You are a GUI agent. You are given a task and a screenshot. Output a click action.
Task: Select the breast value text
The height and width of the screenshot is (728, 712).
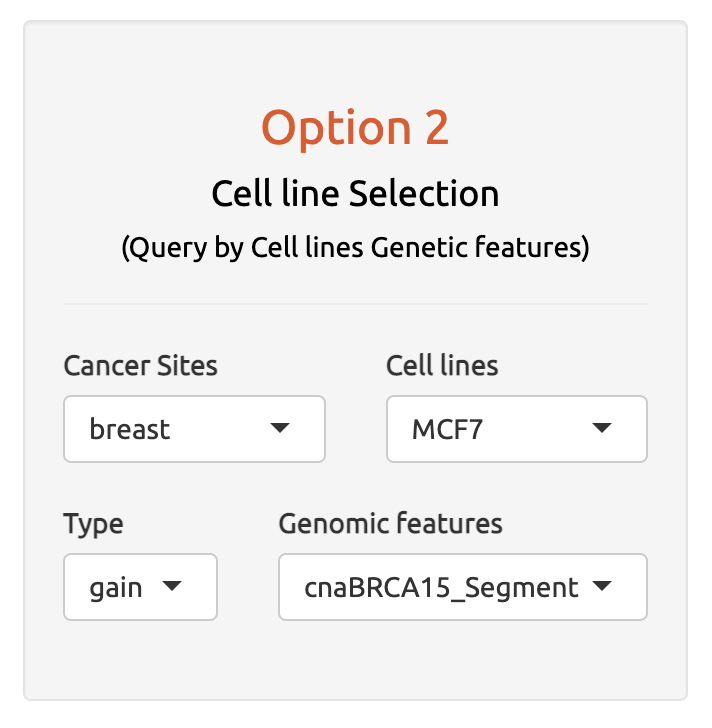point(129,429)
